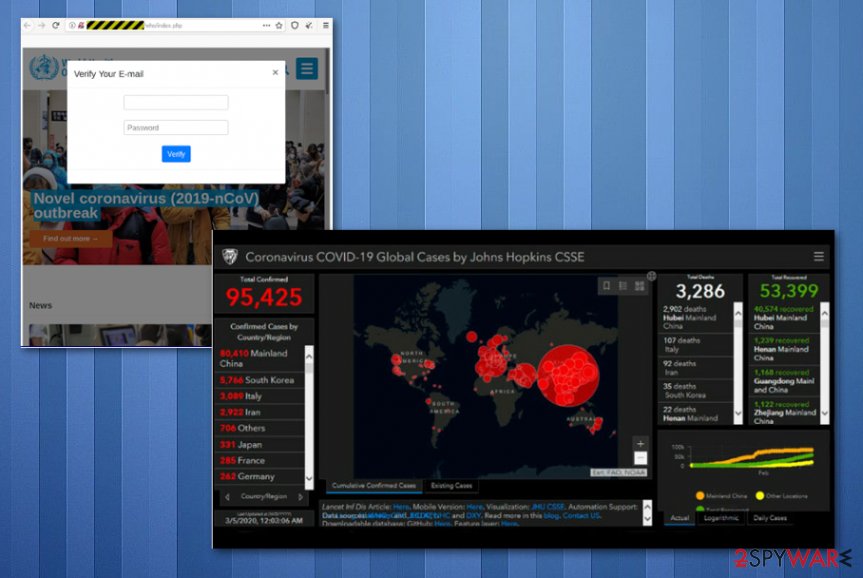Viewport: 863px width, 578px height.
Task: Click previous arrow beside Country/Region
Action: (227, 497)
